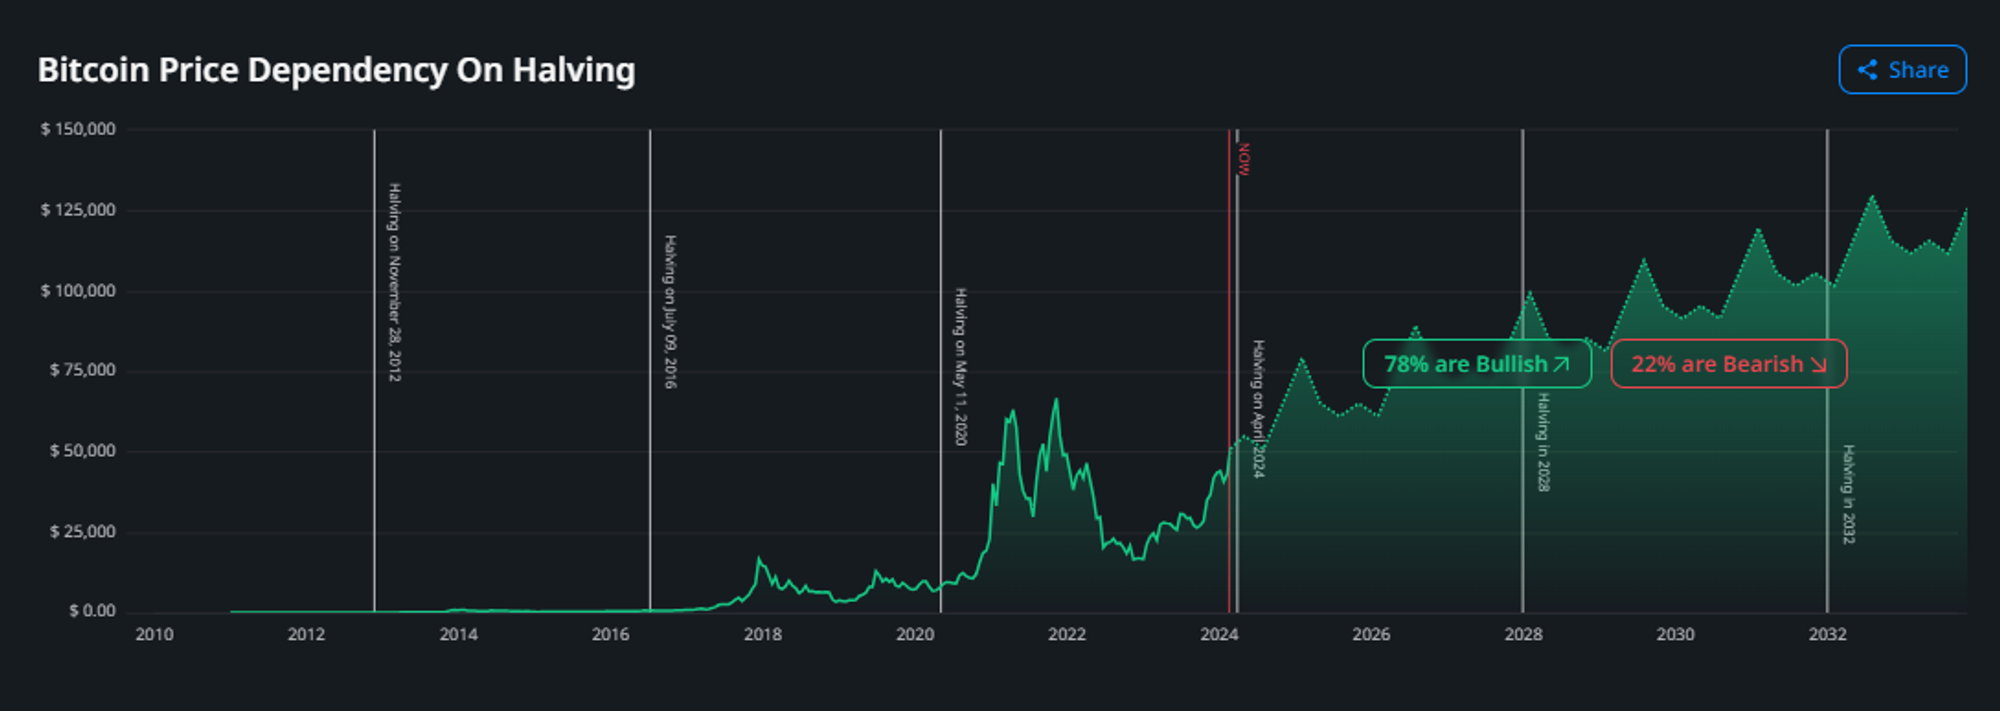Click the Halving on May 11, 2020 label
This screenshot has width=2000, height=711.
[960, 366]
